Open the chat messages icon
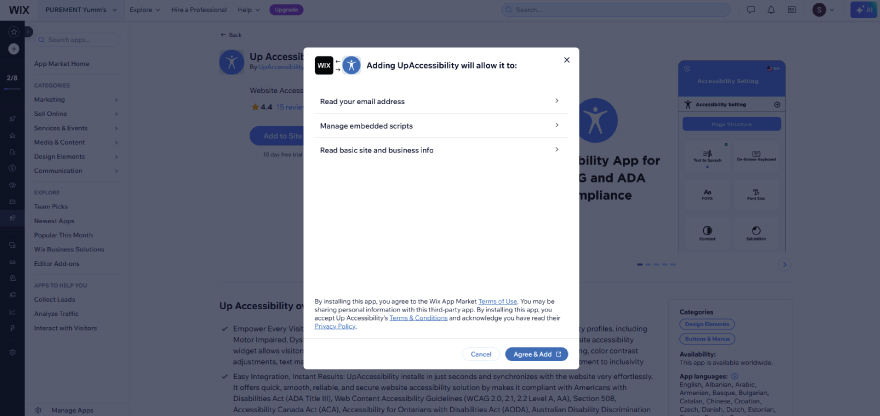Viewport: 880px width, 416px height. (x=751, y=10)
